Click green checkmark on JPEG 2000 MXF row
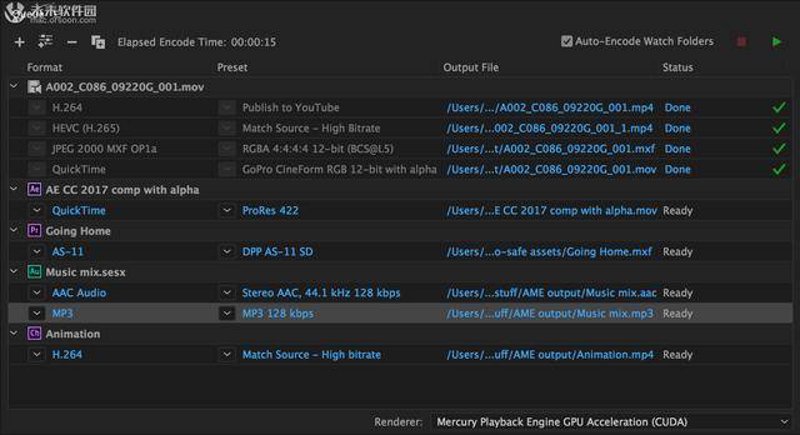Viewport: 800px width, 435px height. (x=779, y=148)
